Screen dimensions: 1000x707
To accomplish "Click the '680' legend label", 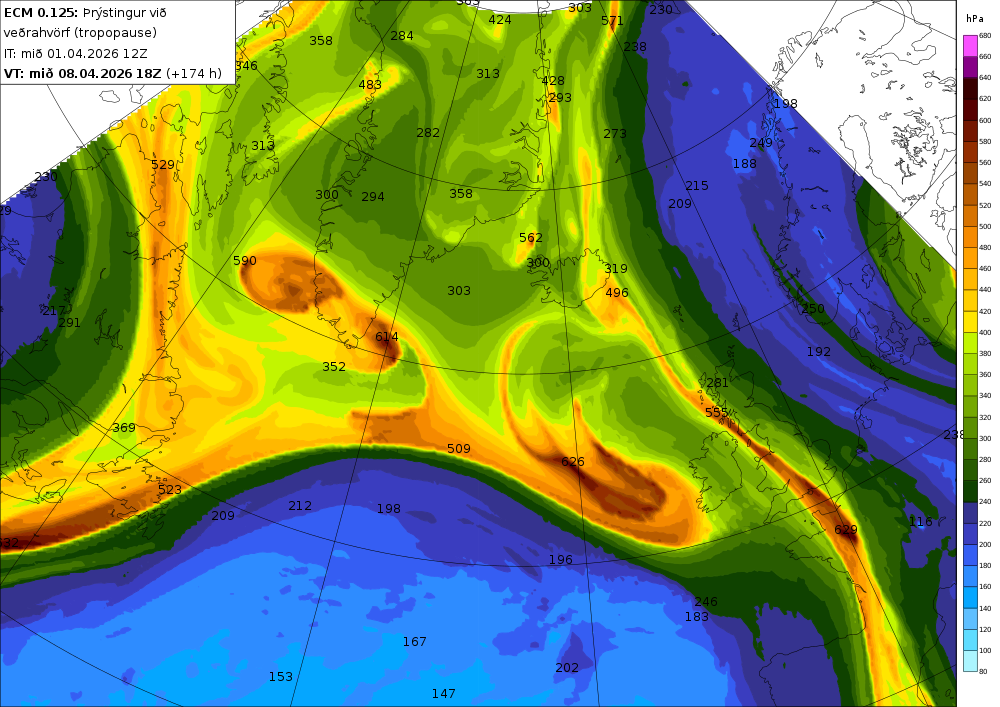I will [985, 35].
